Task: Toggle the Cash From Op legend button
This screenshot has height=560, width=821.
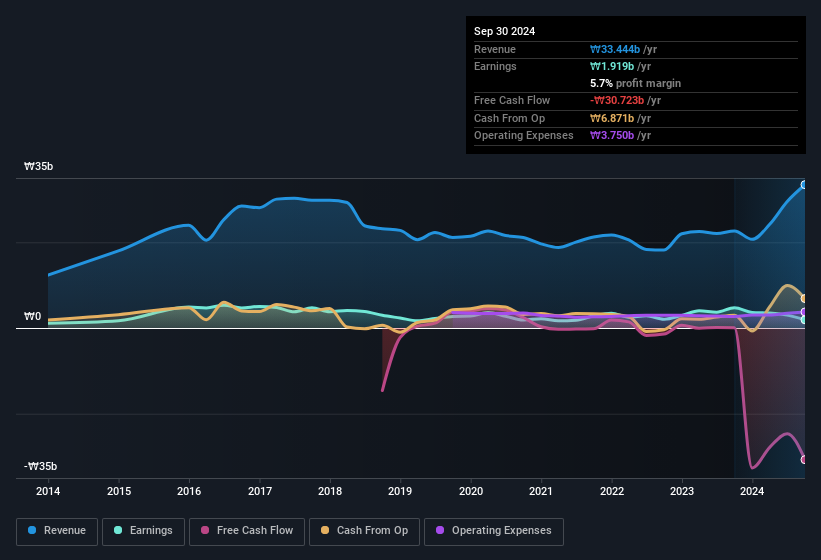Action: (x=364, y=531)
